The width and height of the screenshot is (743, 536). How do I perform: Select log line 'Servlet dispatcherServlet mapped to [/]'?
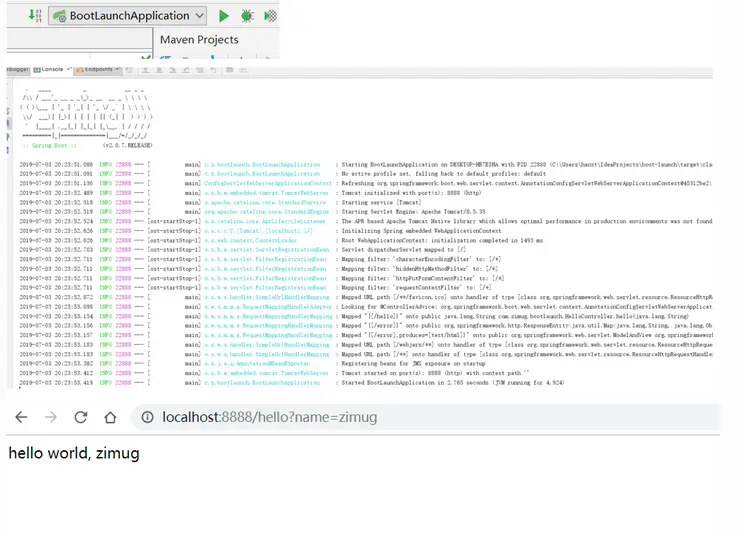pos(243,250)
